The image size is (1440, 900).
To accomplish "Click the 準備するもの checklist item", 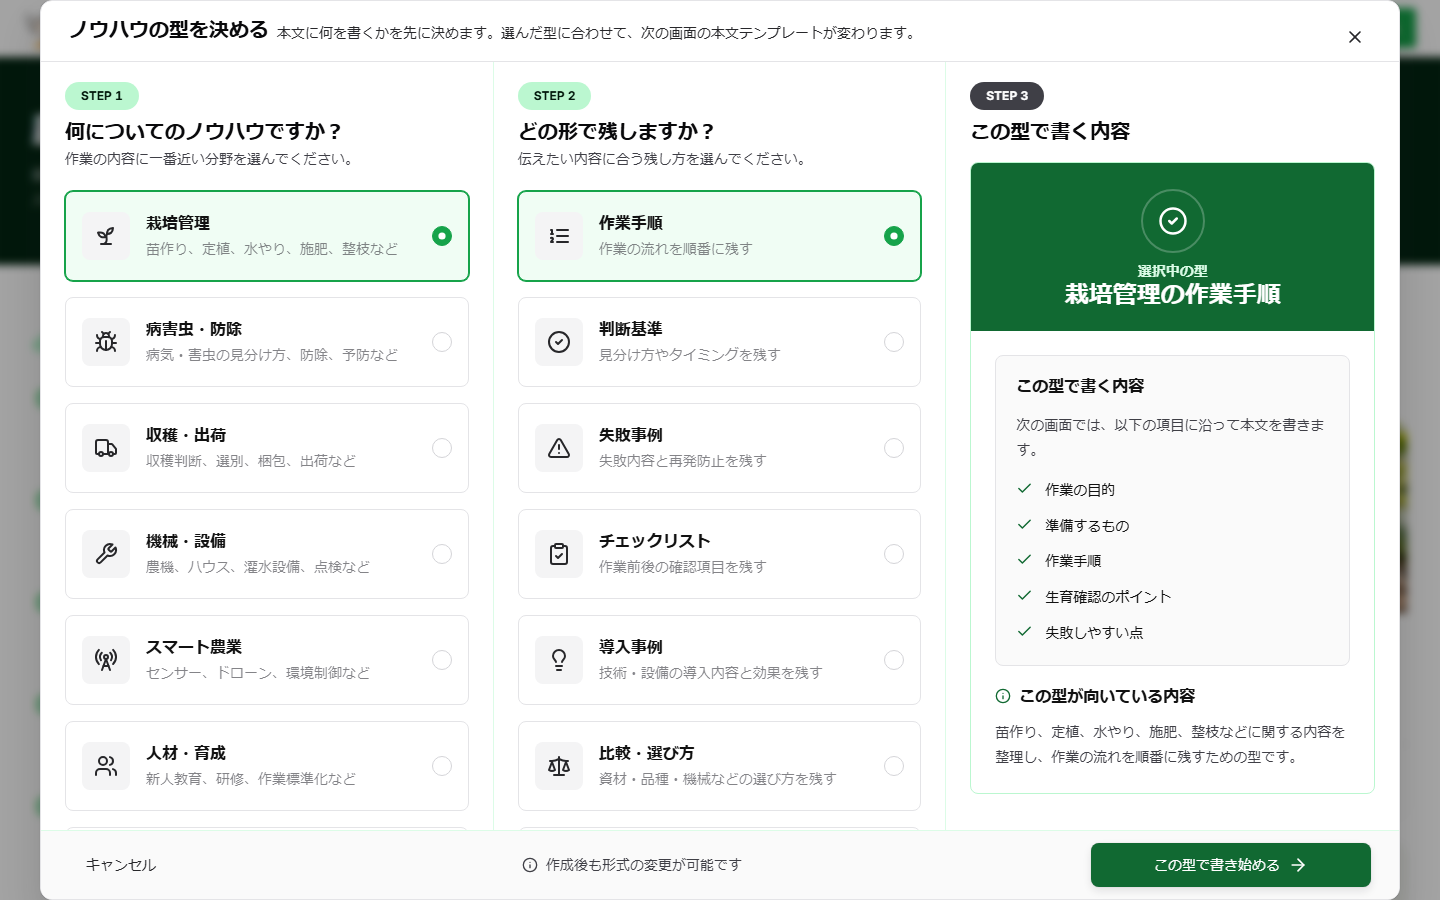I will [x=1073, y=525].
